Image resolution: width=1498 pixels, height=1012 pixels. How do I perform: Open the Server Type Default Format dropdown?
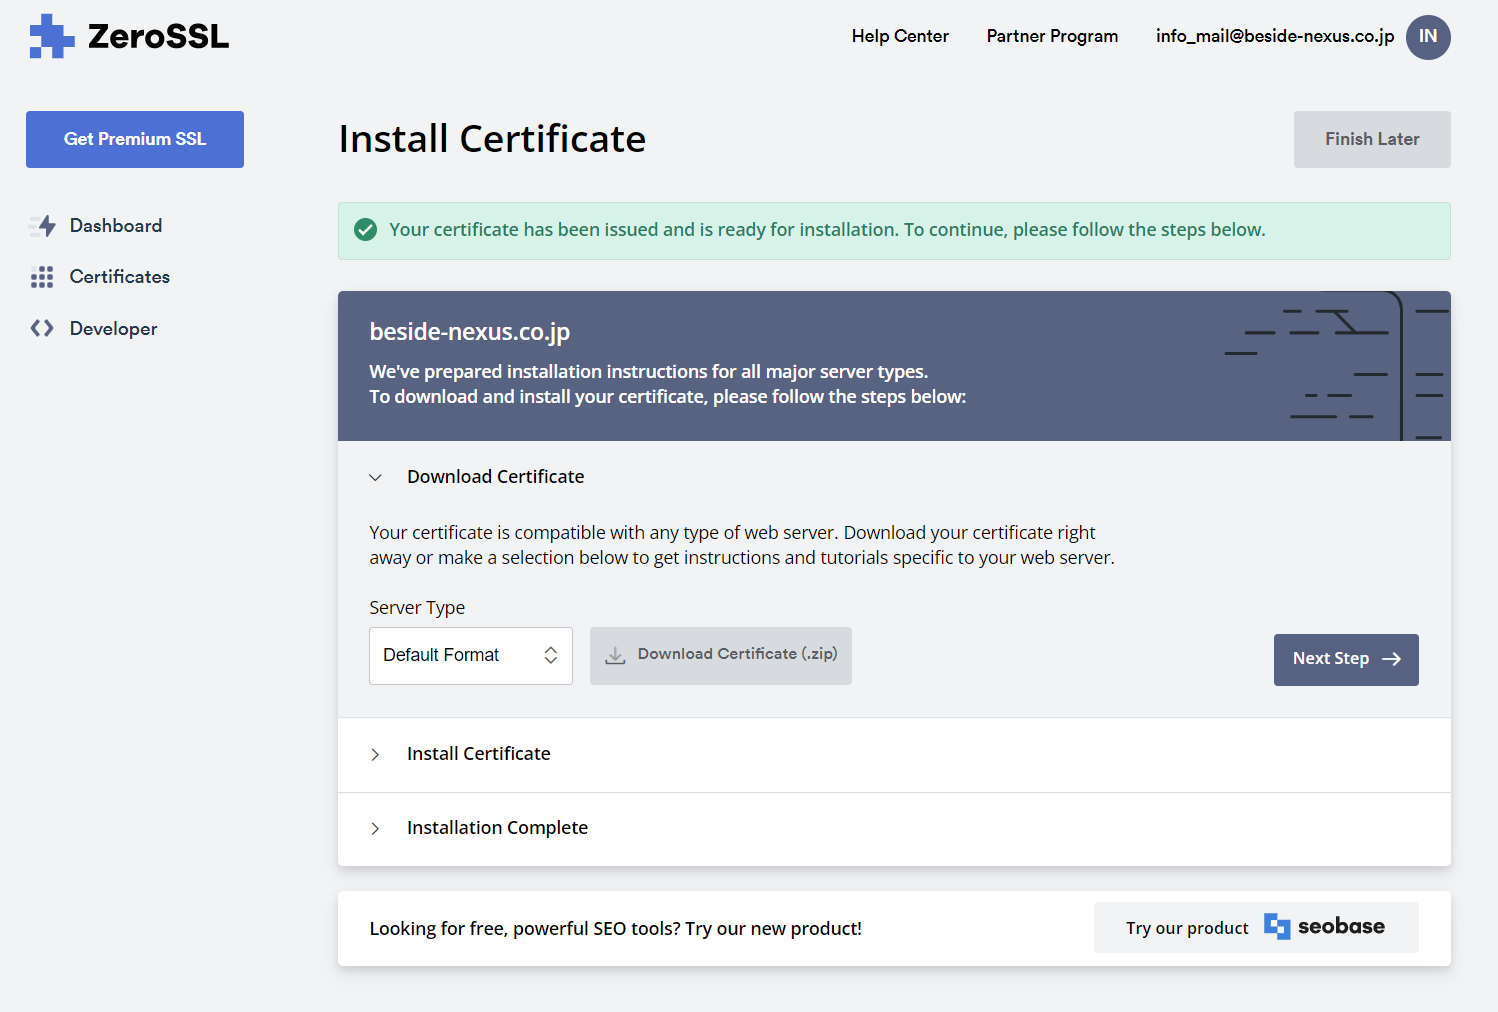[470, 655]
